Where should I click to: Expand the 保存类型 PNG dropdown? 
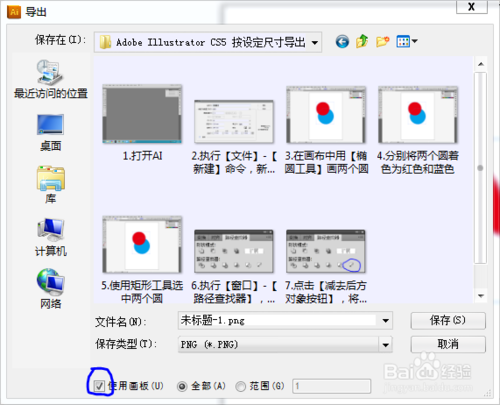pyautogui.click(x=385, y=345)
